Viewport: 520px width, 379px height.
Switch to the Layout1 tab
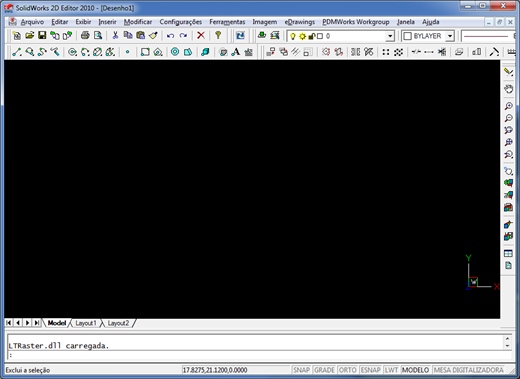click(x=86, y=323)
